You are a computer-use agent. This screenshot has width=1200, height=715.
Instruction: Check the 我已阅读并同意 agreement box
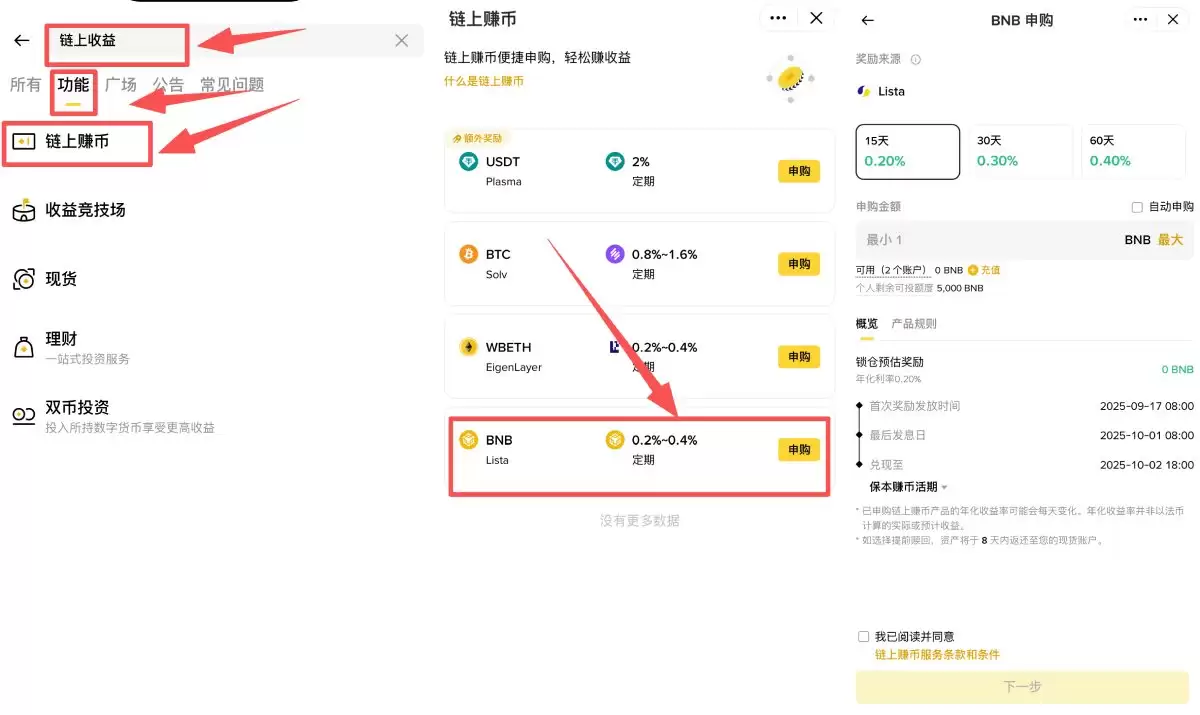pyautogui.click(x=863, y=636)
